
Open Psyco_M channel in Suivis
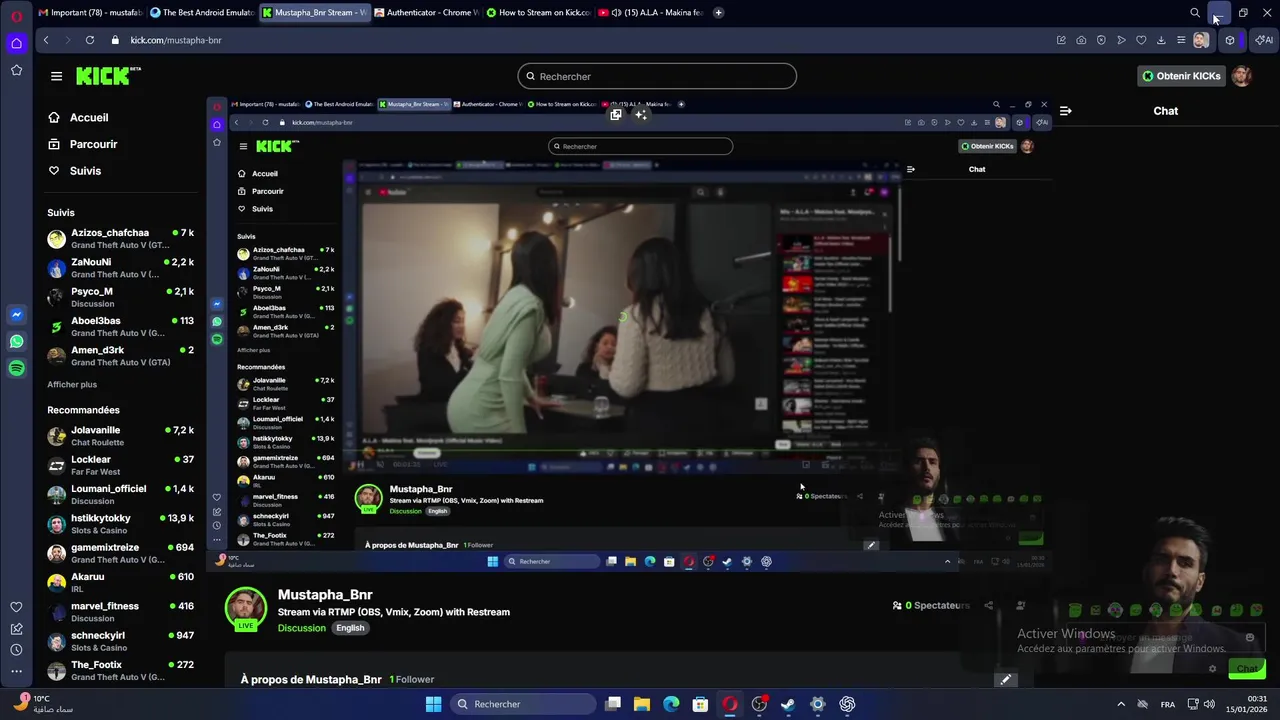coord(120,297)
